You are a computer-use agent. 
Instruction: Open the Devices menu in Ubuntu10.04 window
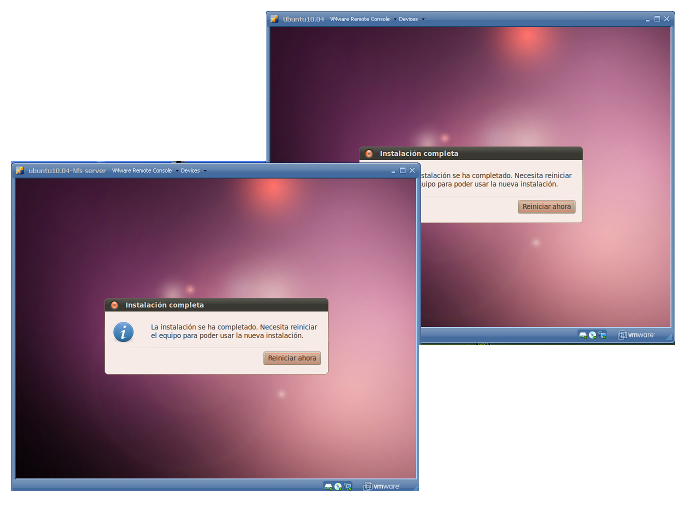pos(412,19)
